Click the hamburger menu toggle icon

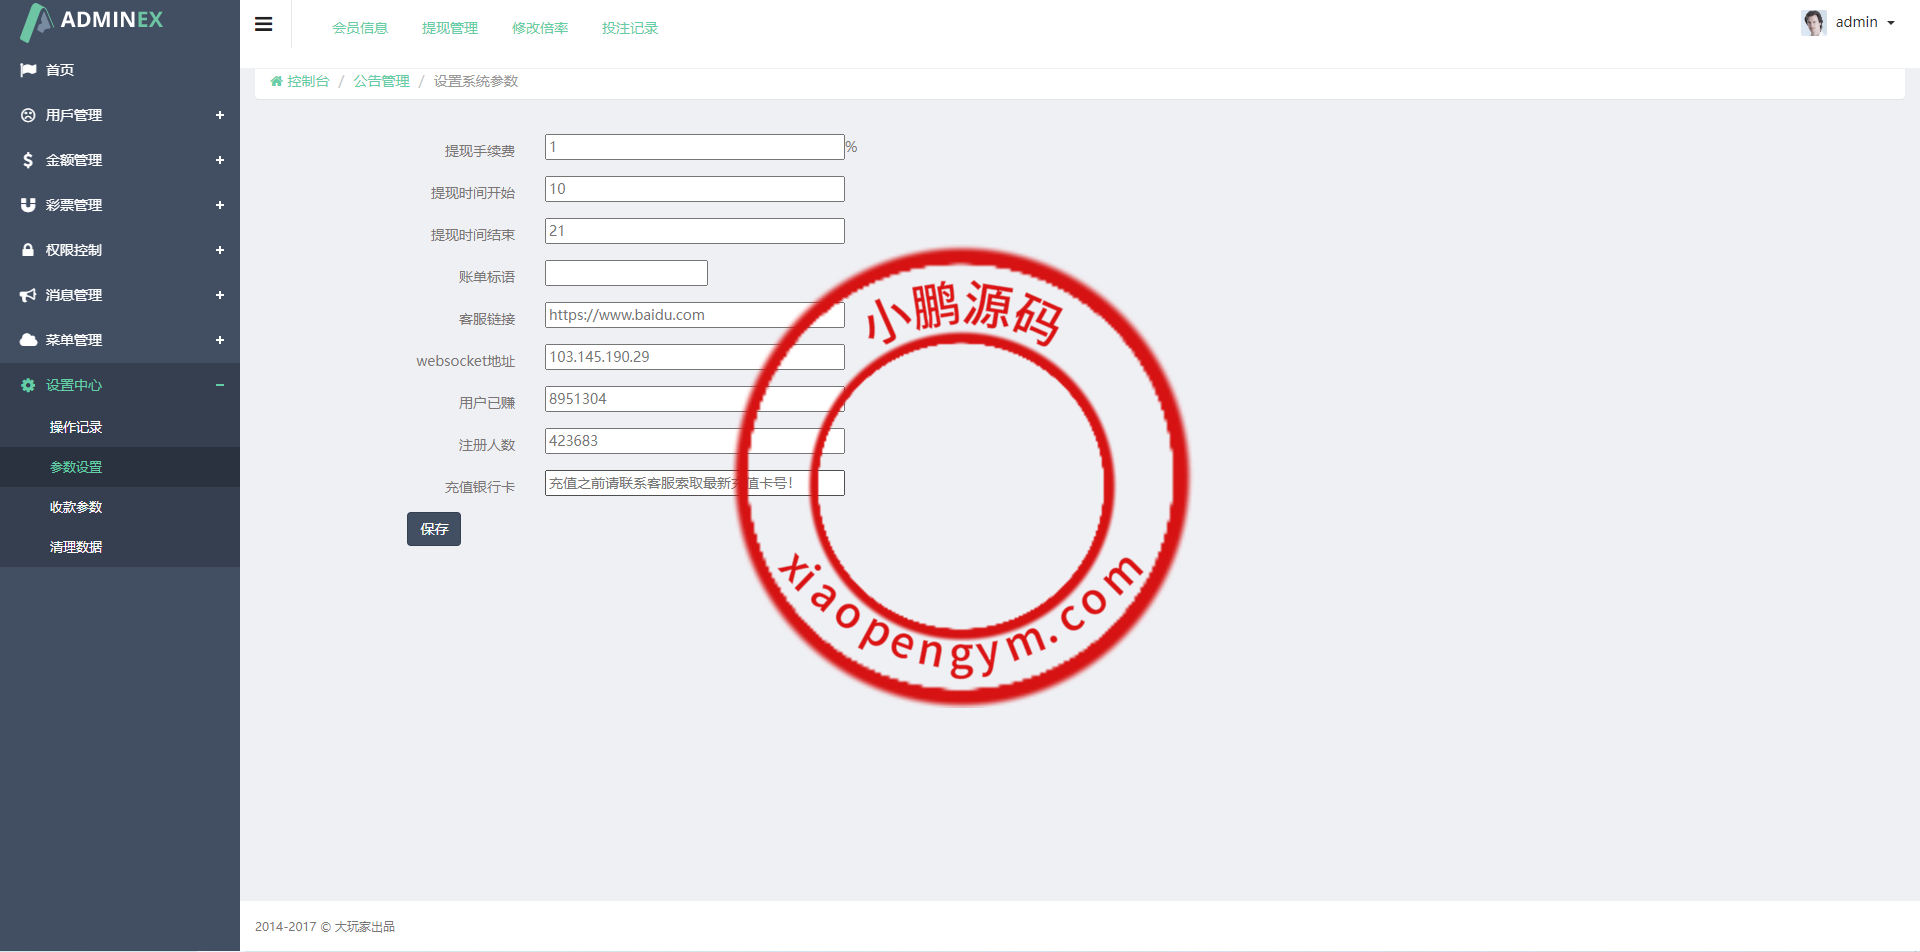(x=264, y=25)
